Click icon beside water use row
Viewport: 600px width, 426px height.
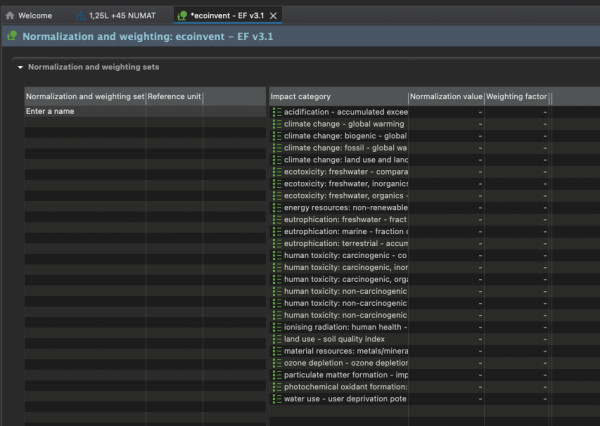pos(277,399)
